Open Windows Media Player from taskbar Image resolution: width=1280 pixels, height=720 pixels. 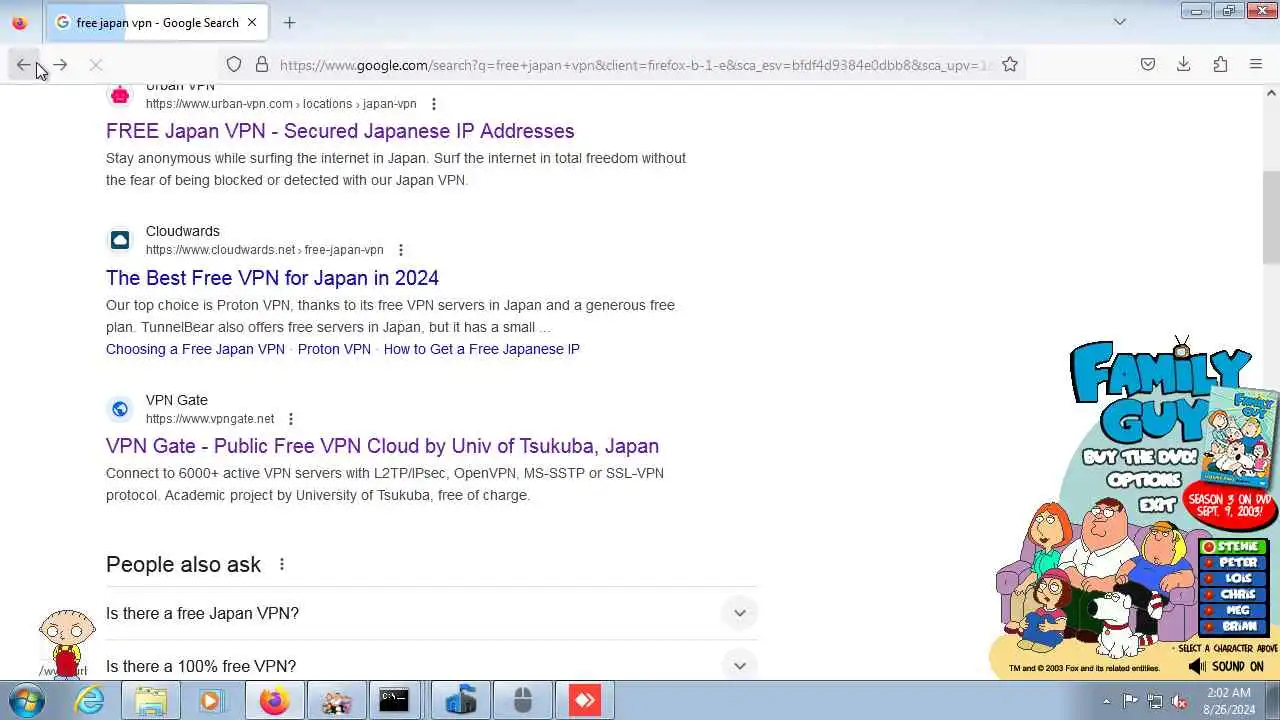[211, 701]
